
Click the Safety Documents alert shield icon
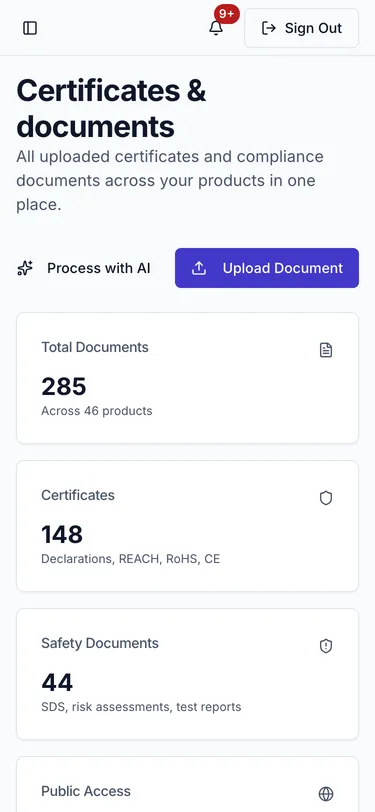coord(326,646)
